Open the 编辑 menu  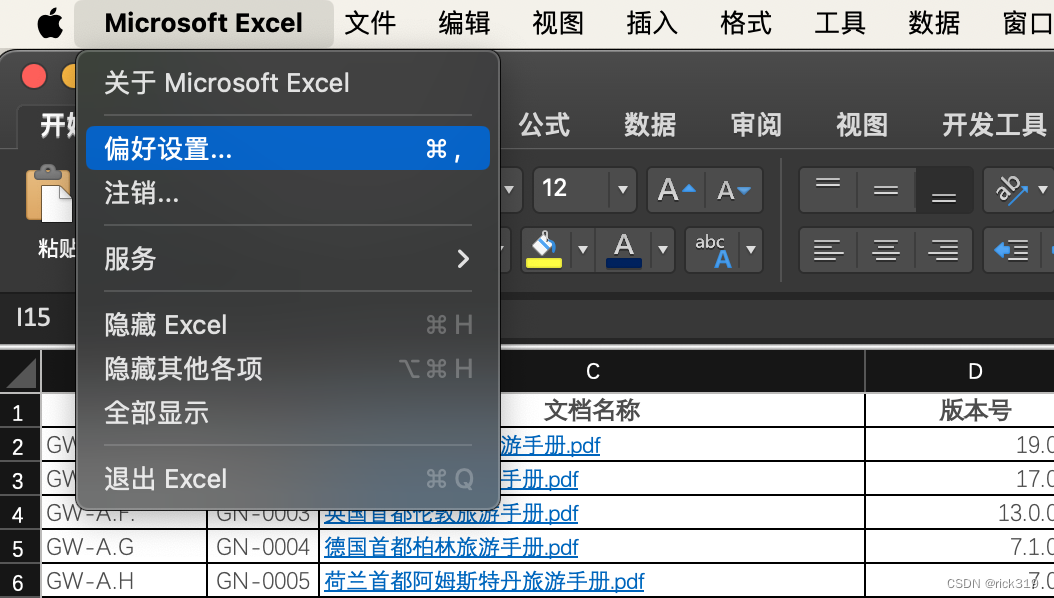(x=464, y=24)
